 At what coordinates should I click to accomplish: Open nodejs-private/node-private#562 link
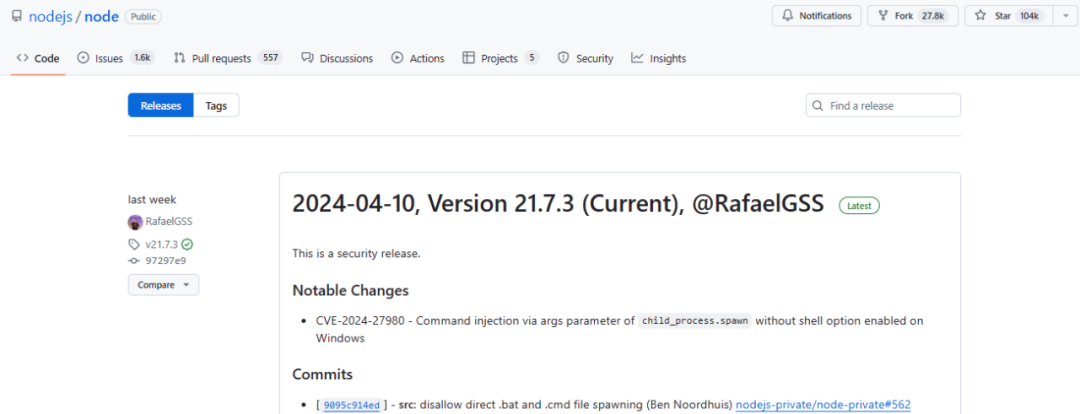click(823, 404)
